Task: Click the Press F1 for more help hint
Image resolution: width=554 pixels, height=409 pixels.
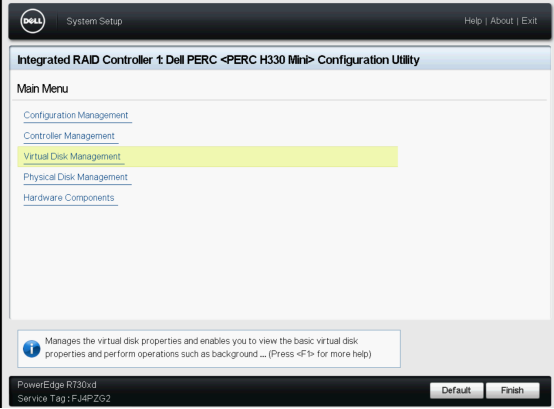Action: point(320,354)
